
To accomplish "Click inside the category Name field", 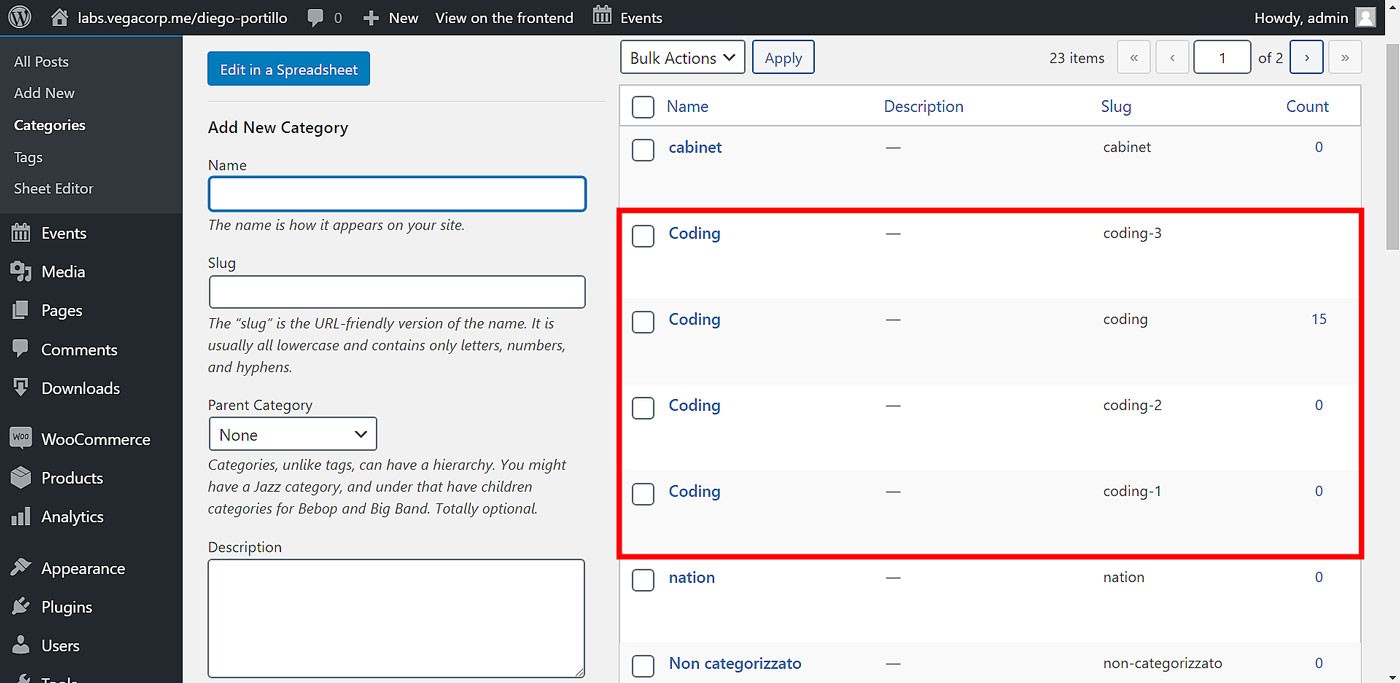I will click(x=396, y=193).
